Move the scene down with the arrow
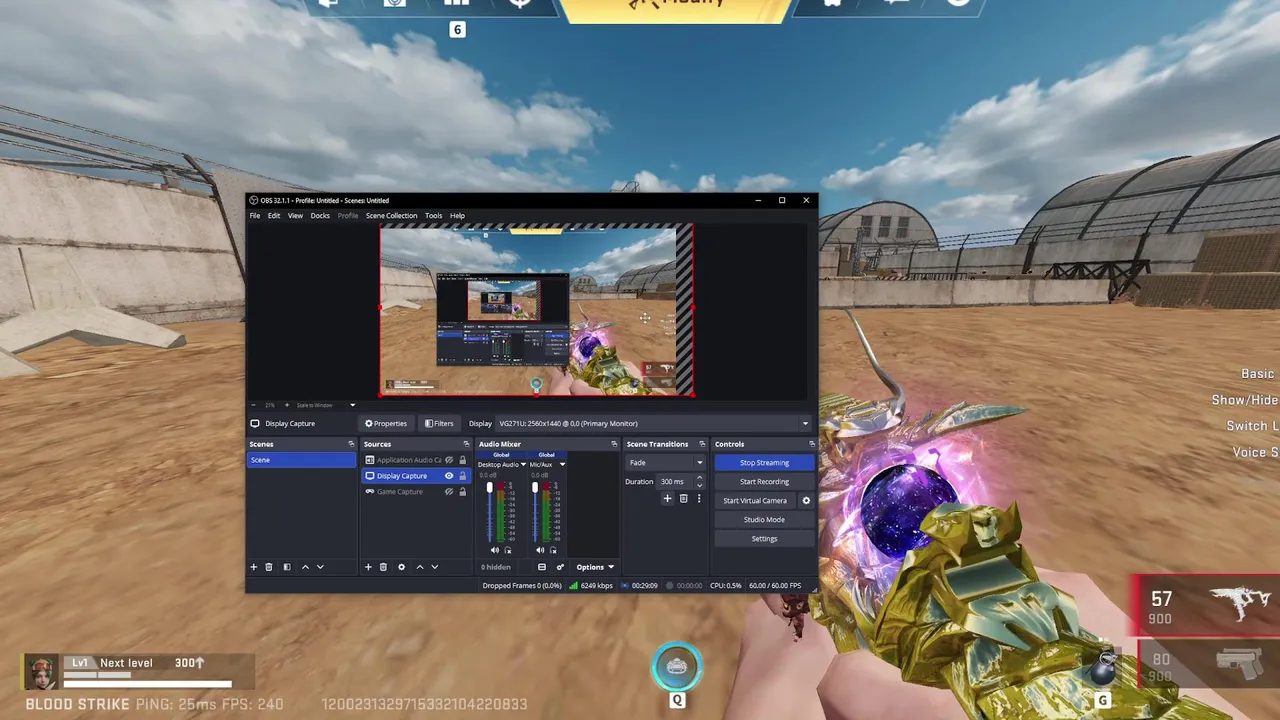This screenshot has width=1280, height=720. [x=320, y=567]
